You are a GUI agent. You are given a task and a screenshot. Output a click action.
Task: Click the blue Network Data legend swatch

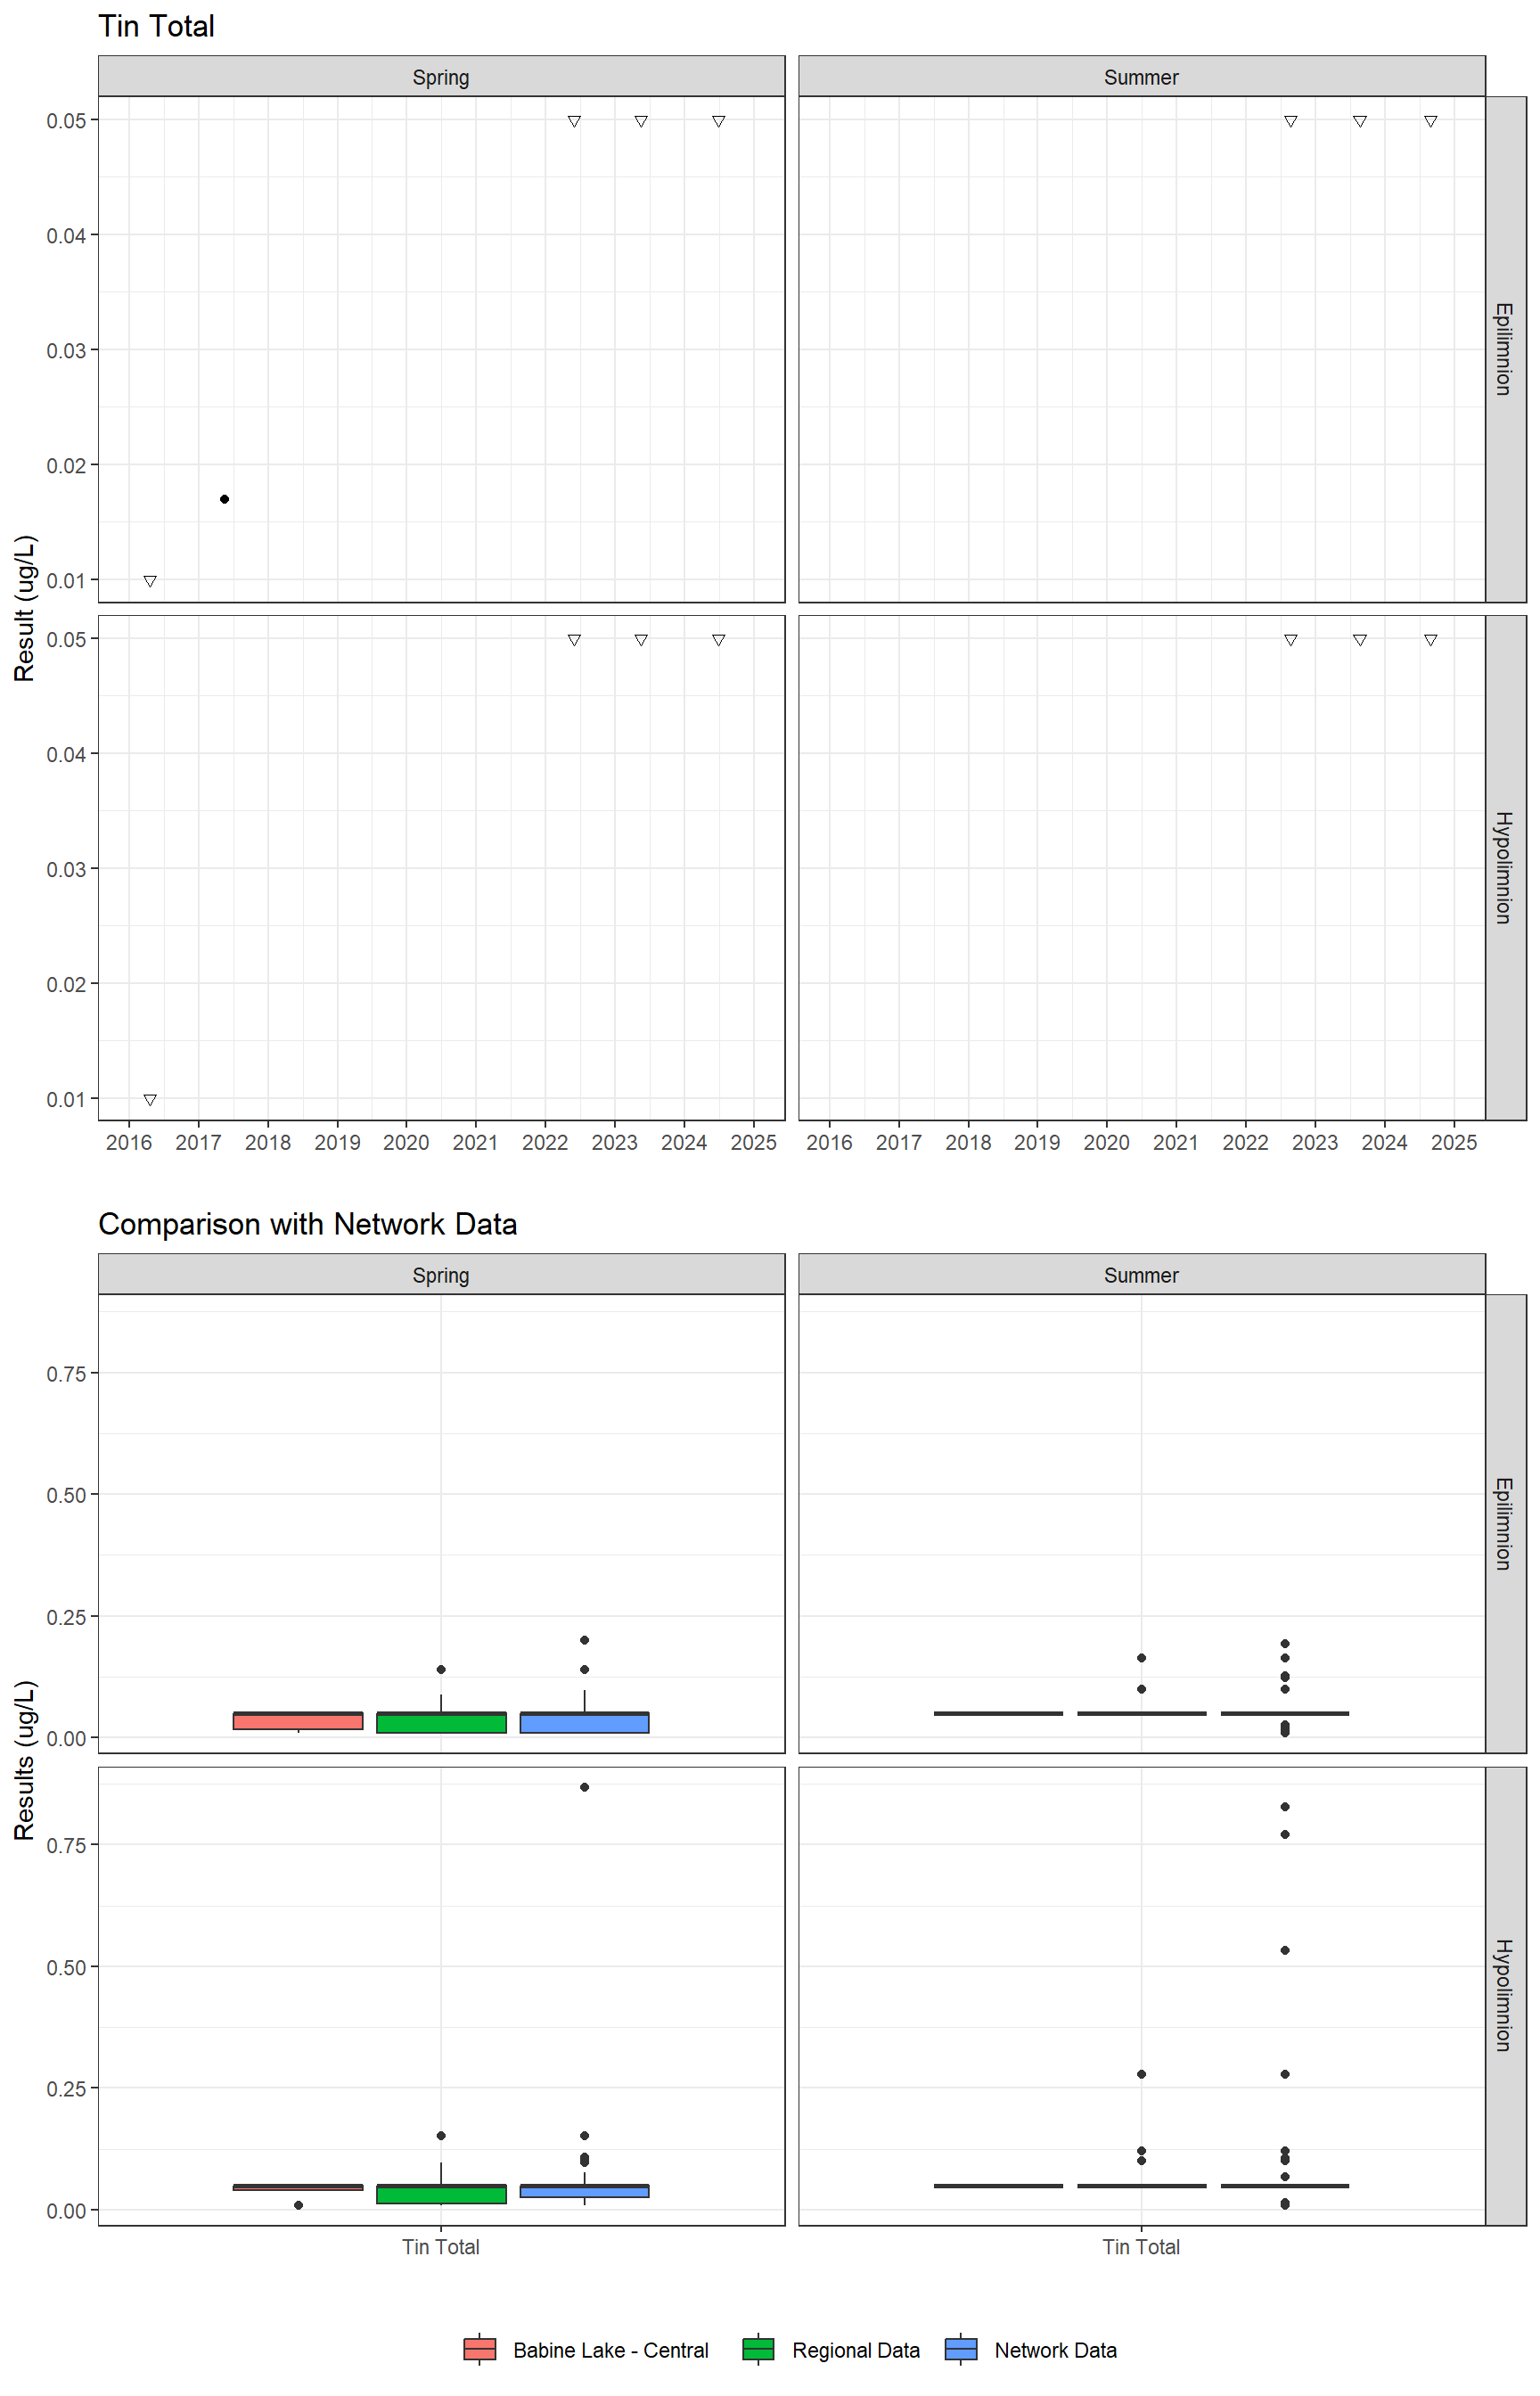click(961, 2349)
